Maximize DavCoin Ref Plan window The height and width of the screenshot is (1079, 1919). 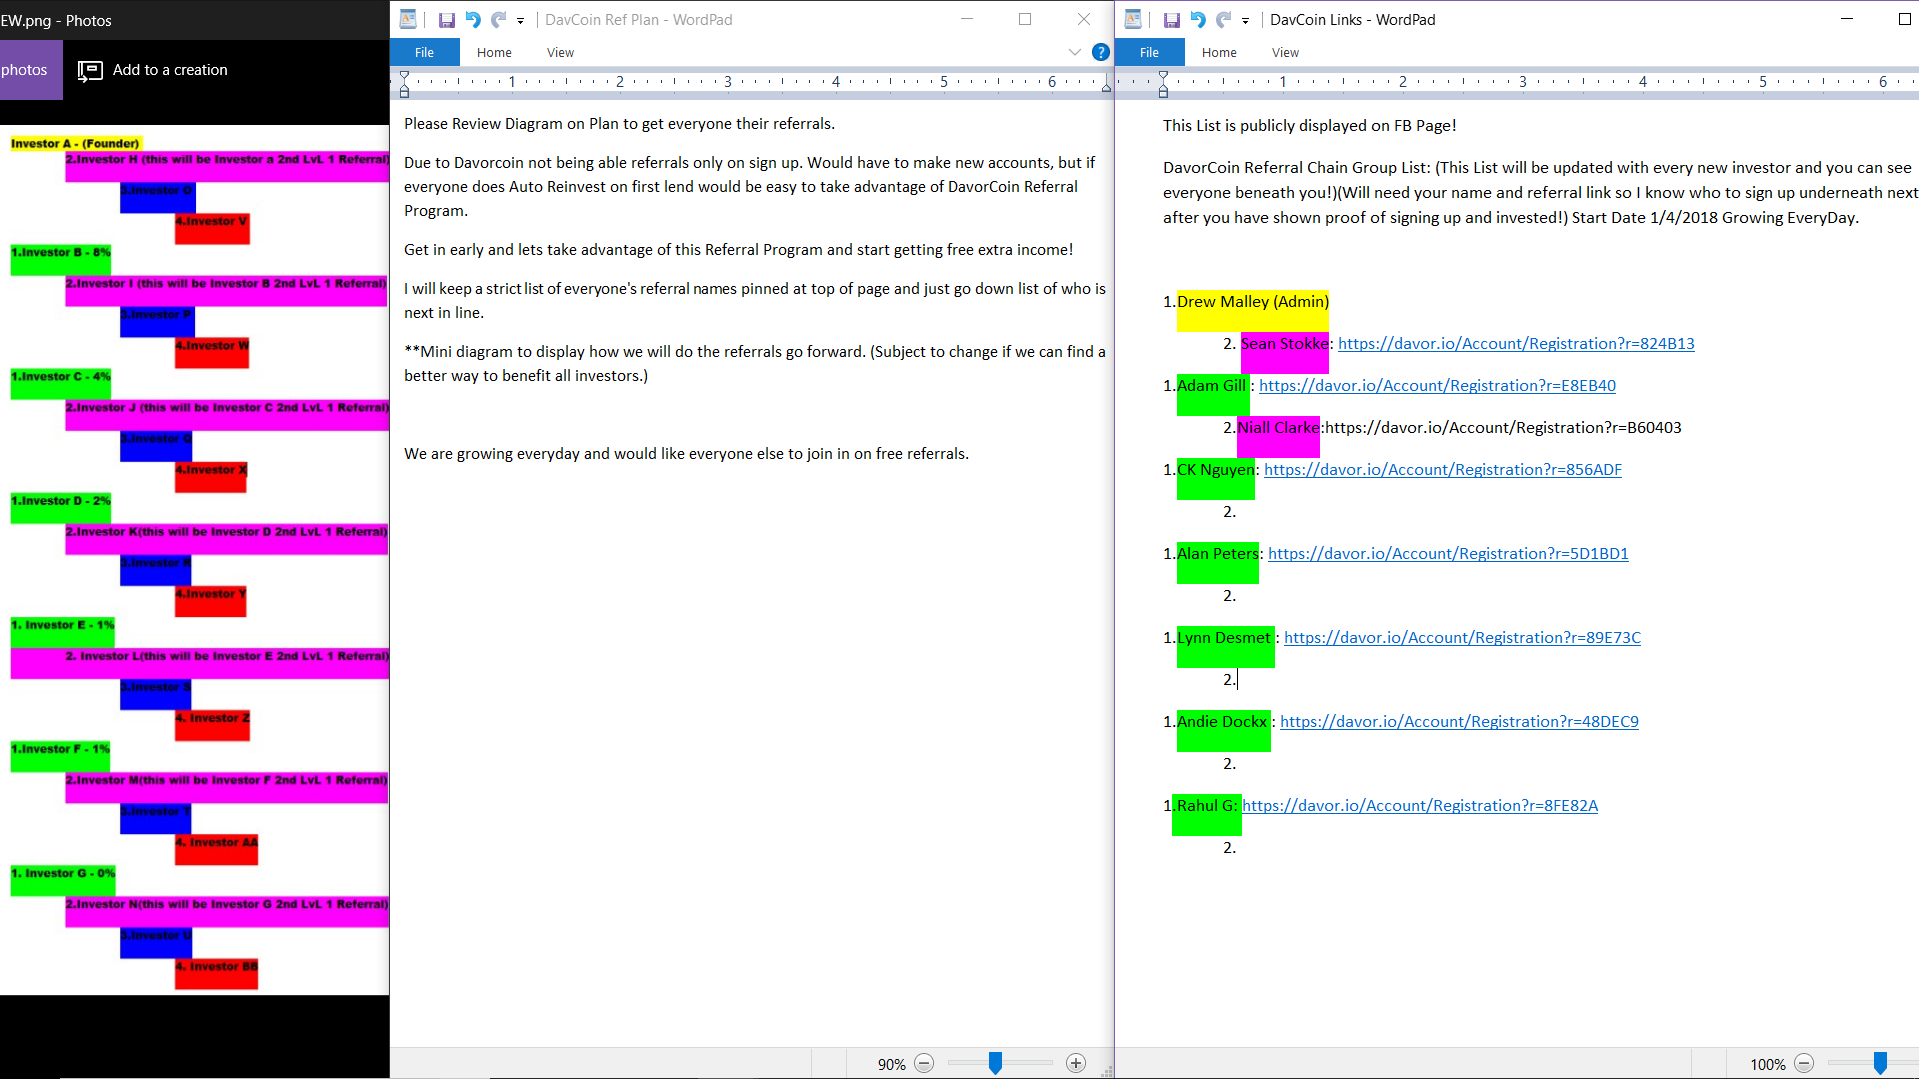coord(1025,19)
